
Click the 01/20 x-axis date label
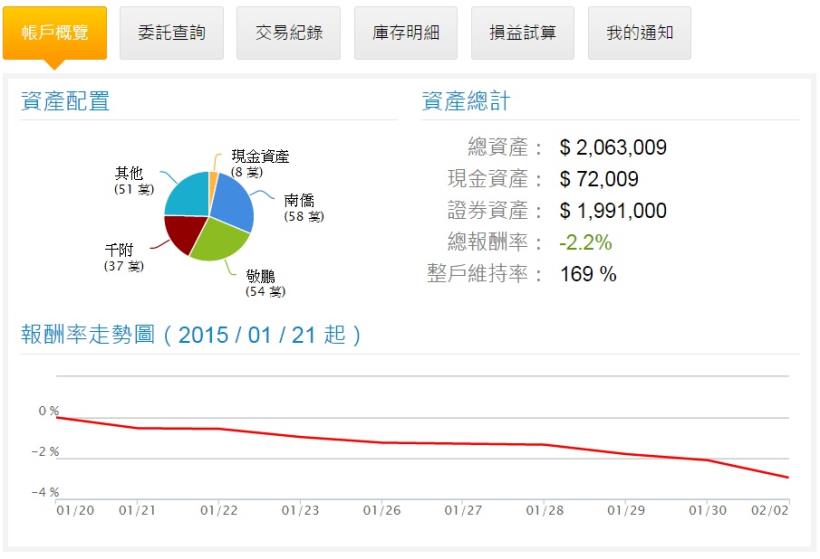pos(75,510)
